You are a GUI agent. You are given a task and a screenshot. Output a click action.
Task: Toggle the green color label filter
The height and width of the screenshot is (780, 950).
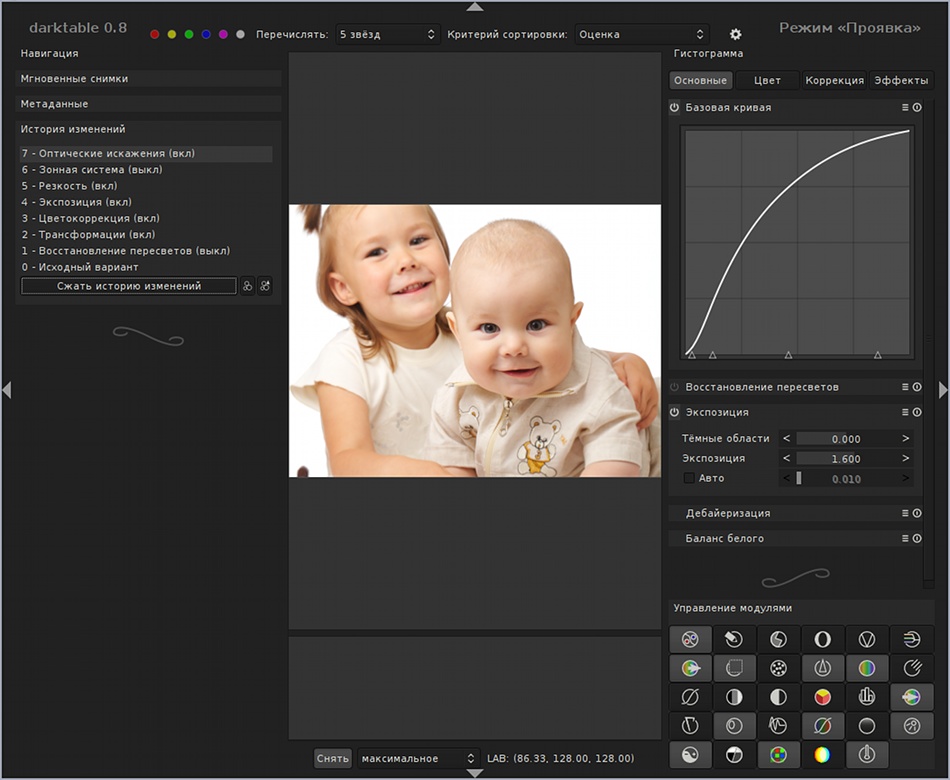pos(189,35)
